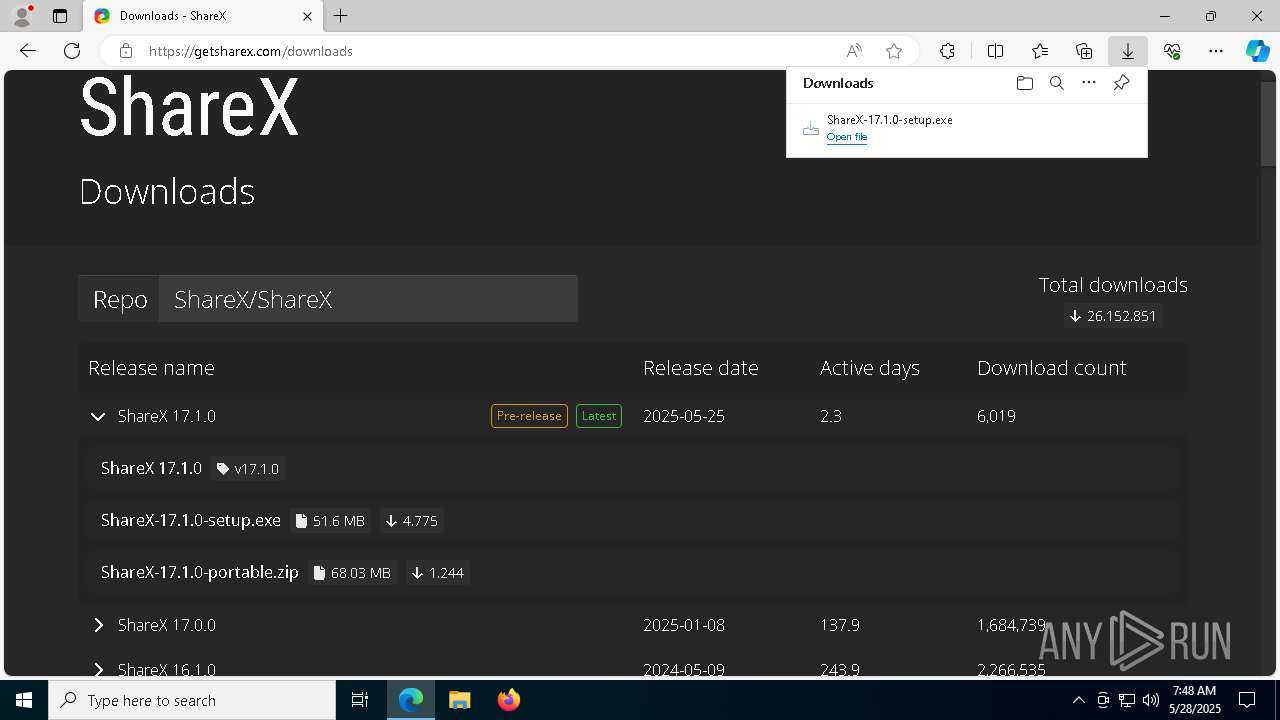Screen dimensions: 1280x720
Task: Select the Downloads - ShareX tab
Action: tap(202, 16)
